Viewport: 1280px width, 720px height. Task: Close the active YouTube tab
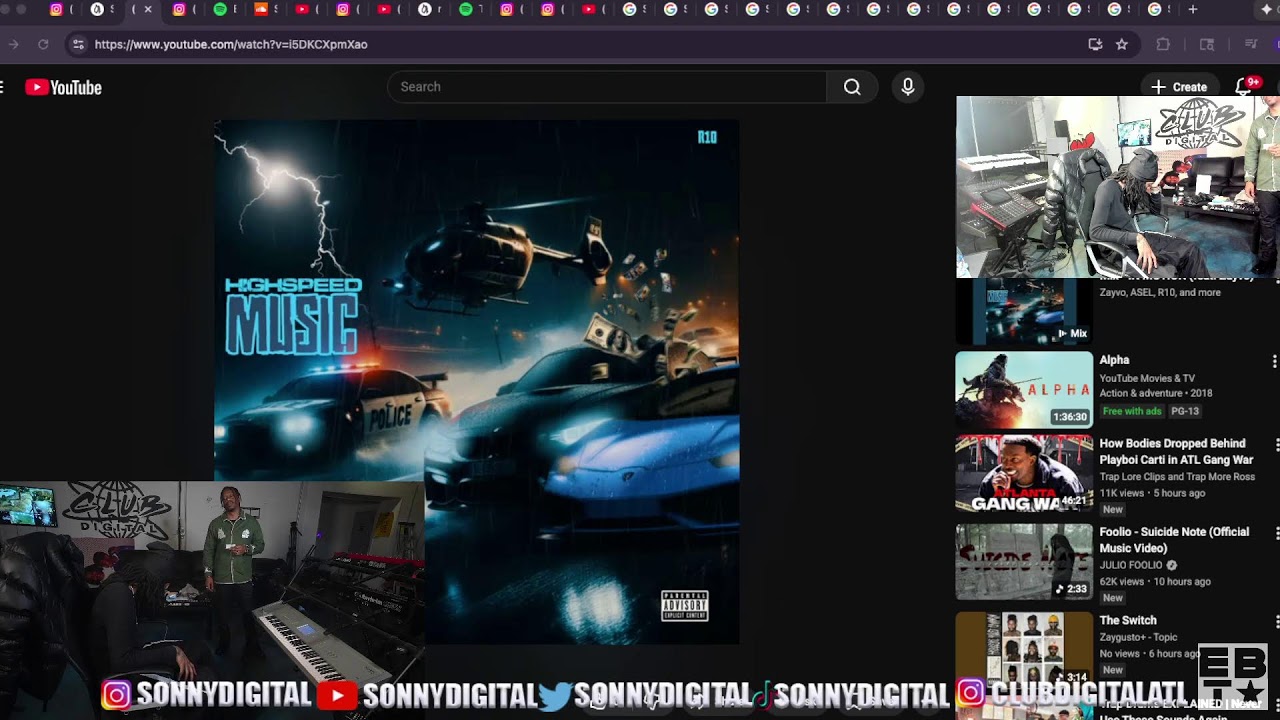(x=148, y=9)
